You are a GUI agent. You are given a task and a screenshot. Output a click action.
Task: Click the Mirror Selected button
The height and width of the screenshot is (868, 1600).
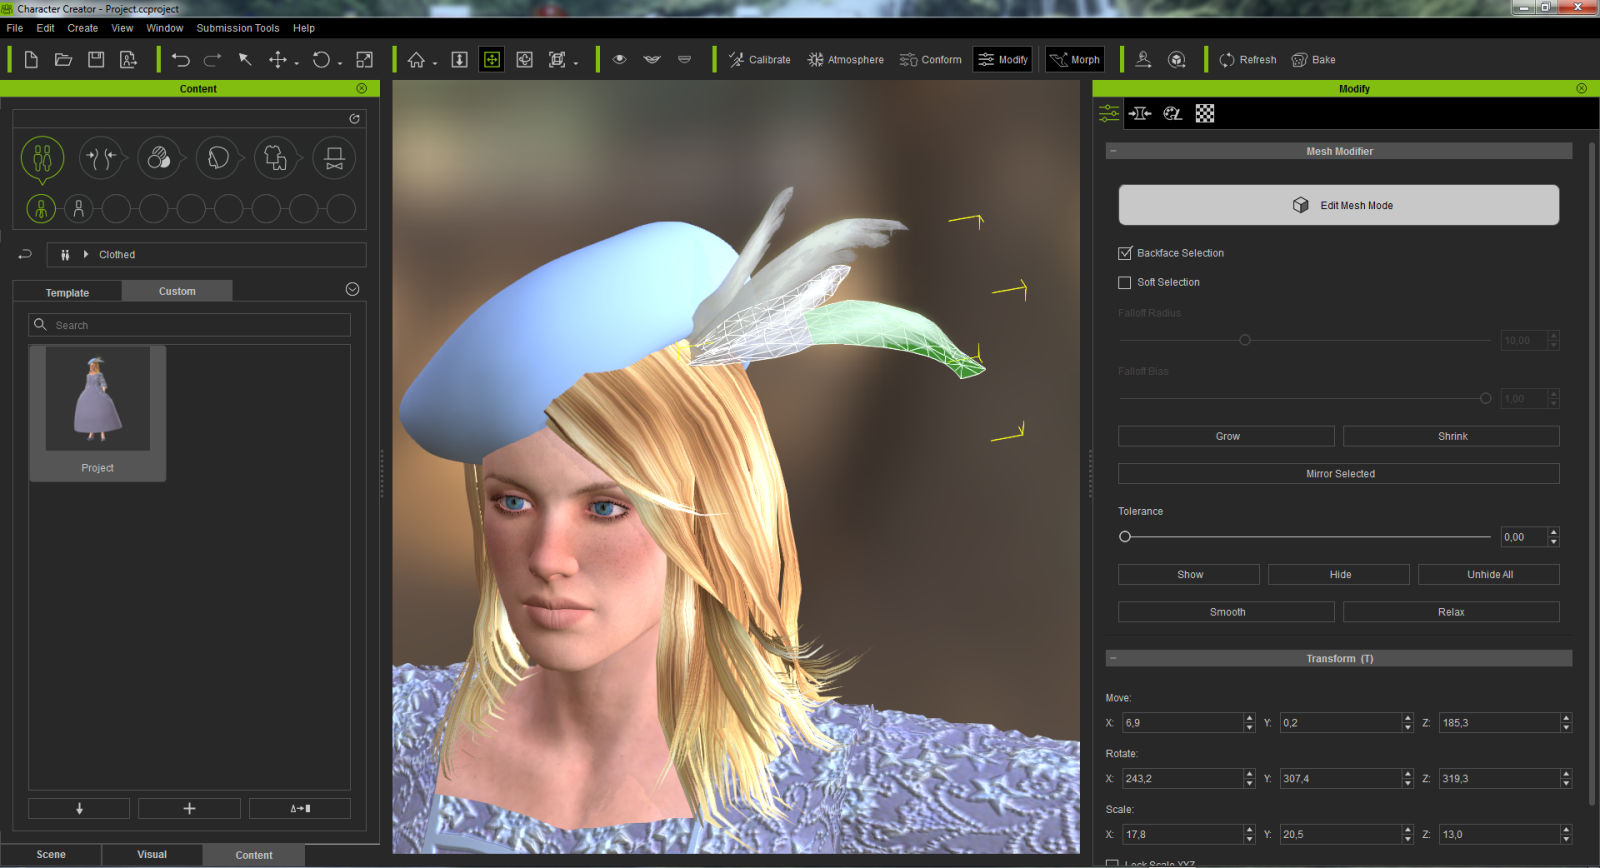tap(1338, 473)
